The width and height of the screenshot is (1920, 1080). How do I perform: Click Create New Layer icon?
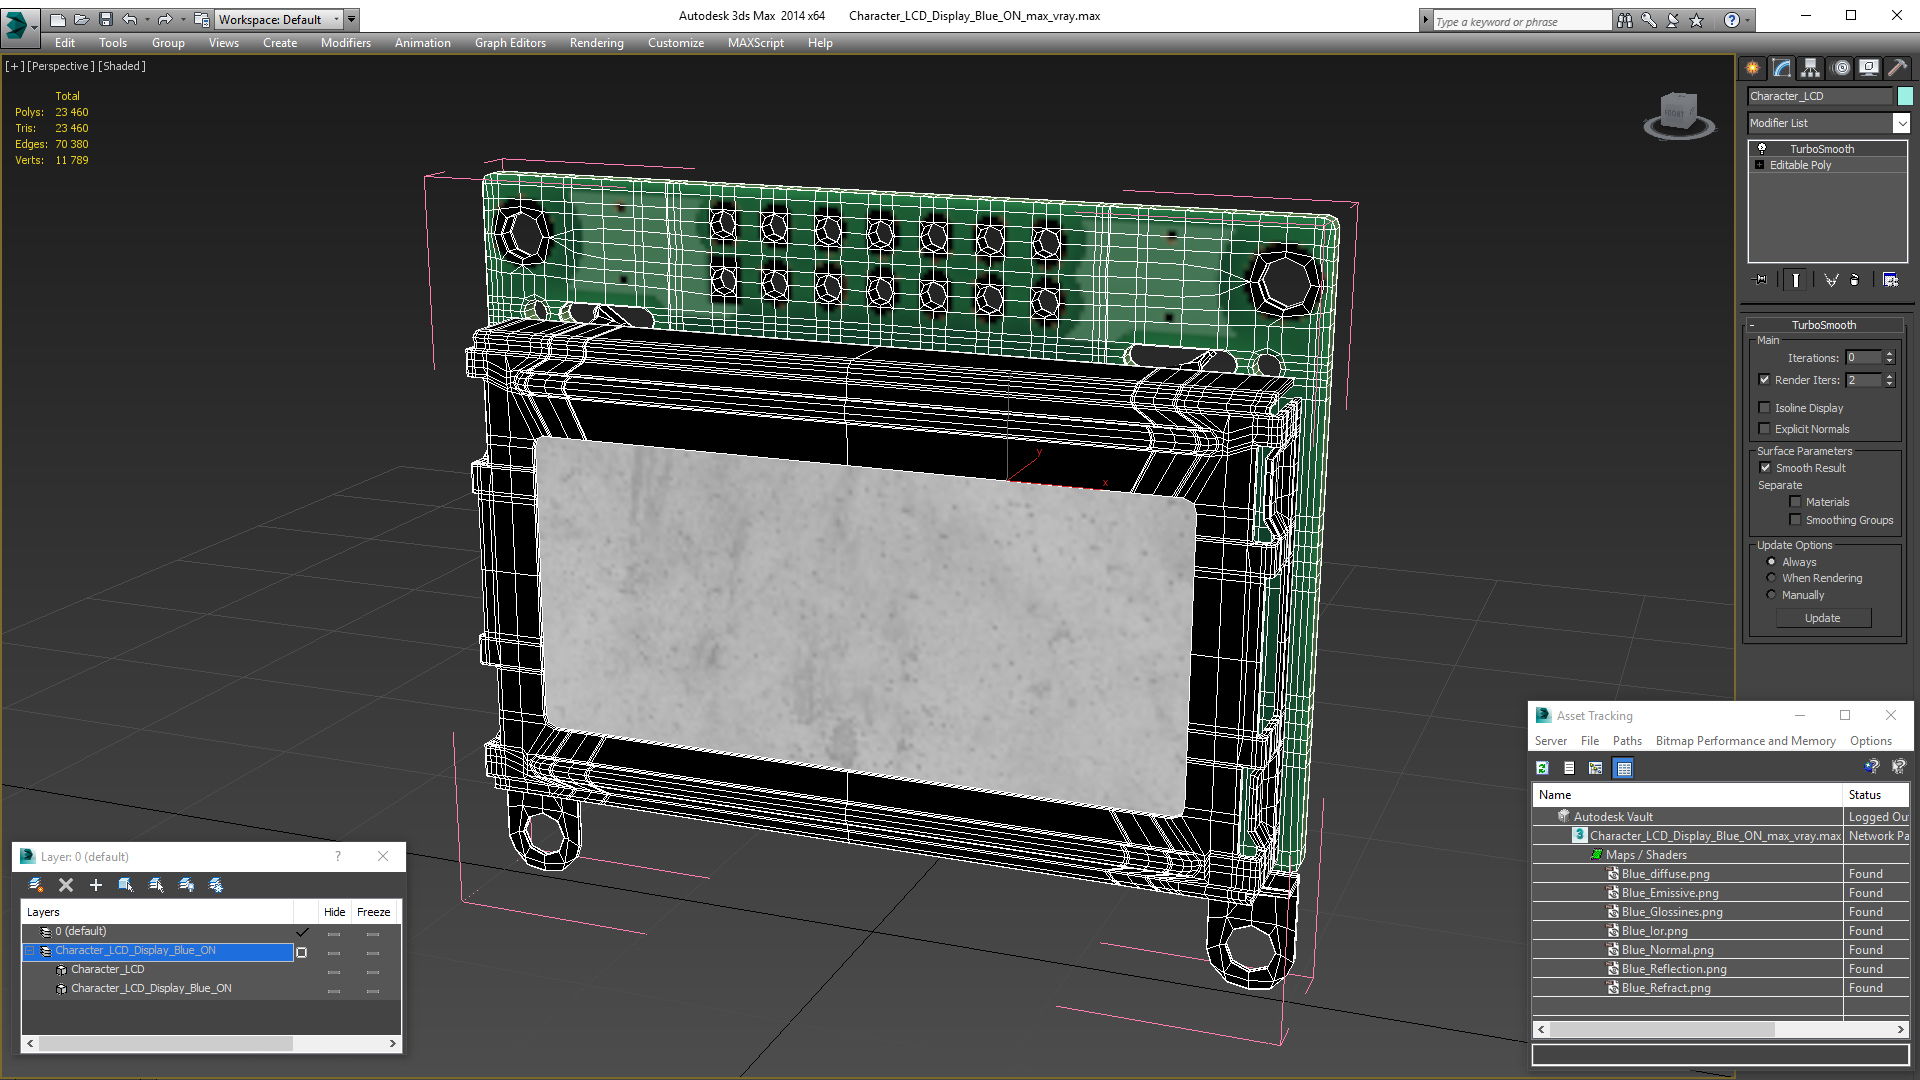pyautogui.click(x=36, y=885)
